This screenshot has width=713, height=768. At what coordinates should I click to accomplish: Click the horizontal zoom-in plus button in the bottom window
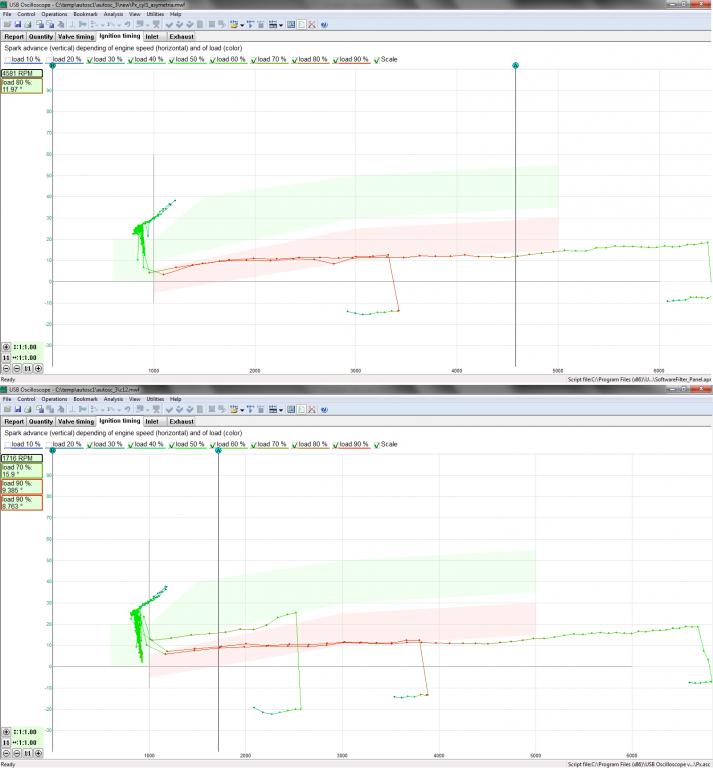(x=38, y=753)
